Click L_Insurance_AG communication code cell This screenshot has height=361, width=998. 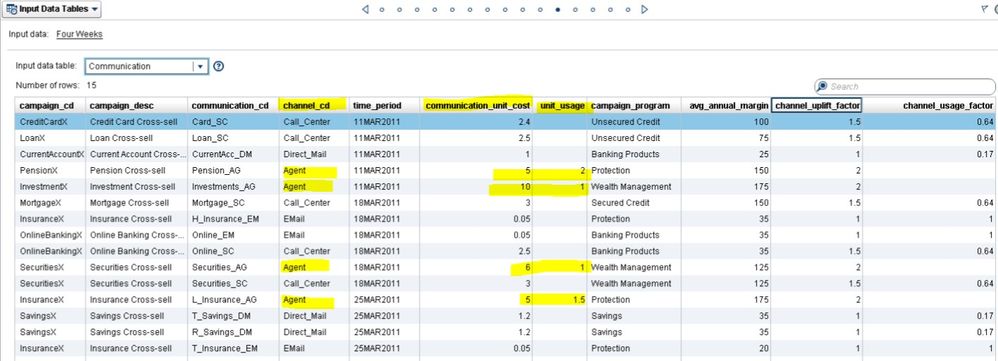pyautogui.click(x=233, y=299)
